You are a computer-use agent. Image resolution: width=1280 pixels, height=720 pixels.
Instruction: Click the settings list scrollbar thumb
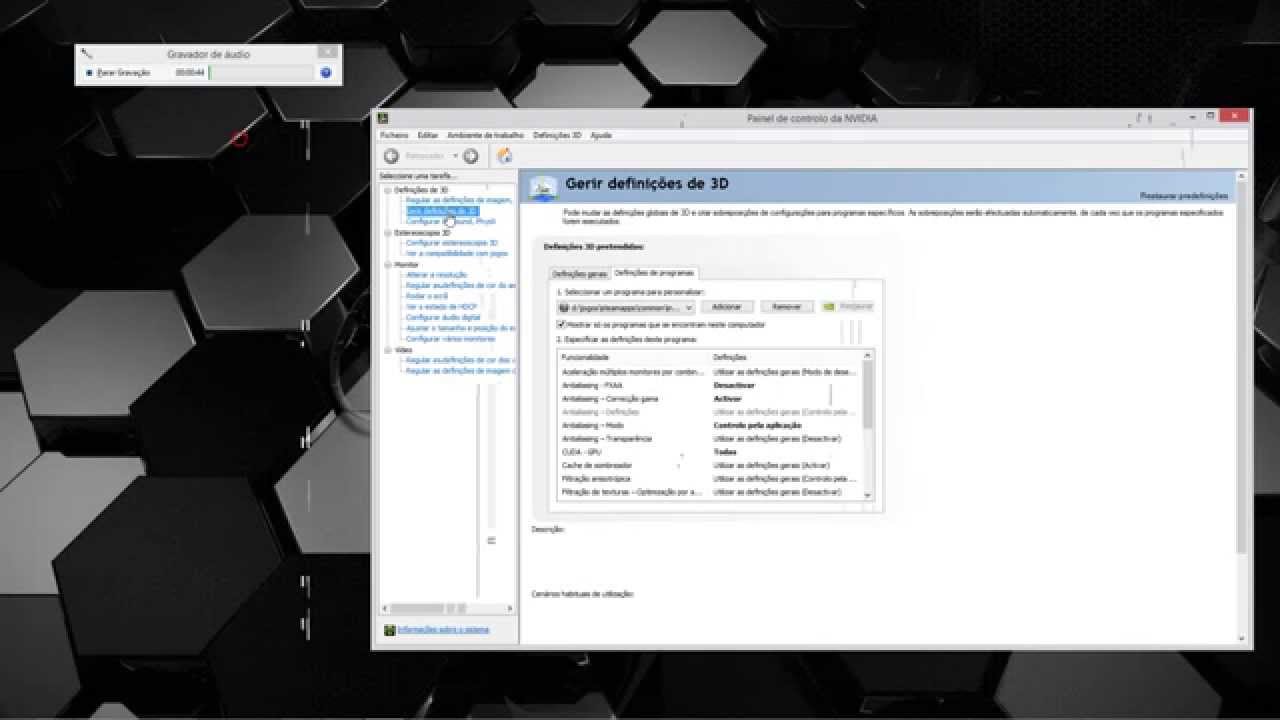pyautogui.click(x=868, y=394)
